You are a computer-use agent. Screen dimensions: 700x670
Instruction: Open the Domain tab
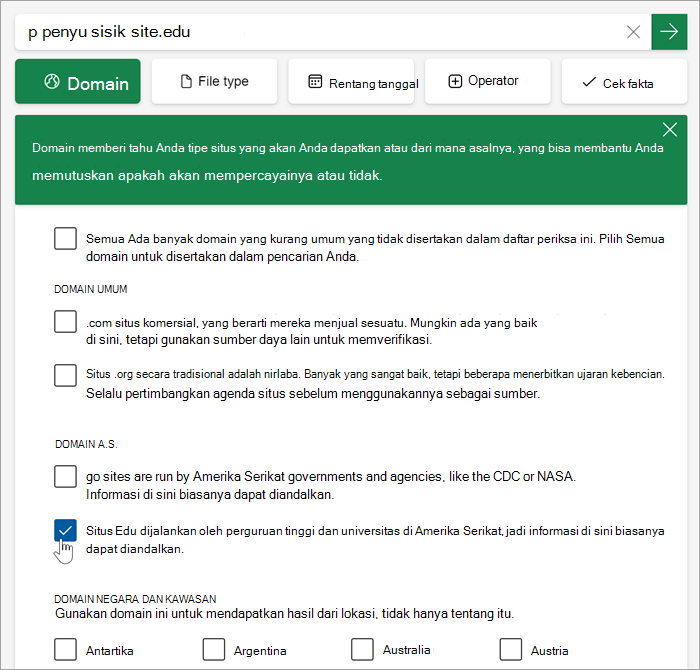click(x=78, y=81)
